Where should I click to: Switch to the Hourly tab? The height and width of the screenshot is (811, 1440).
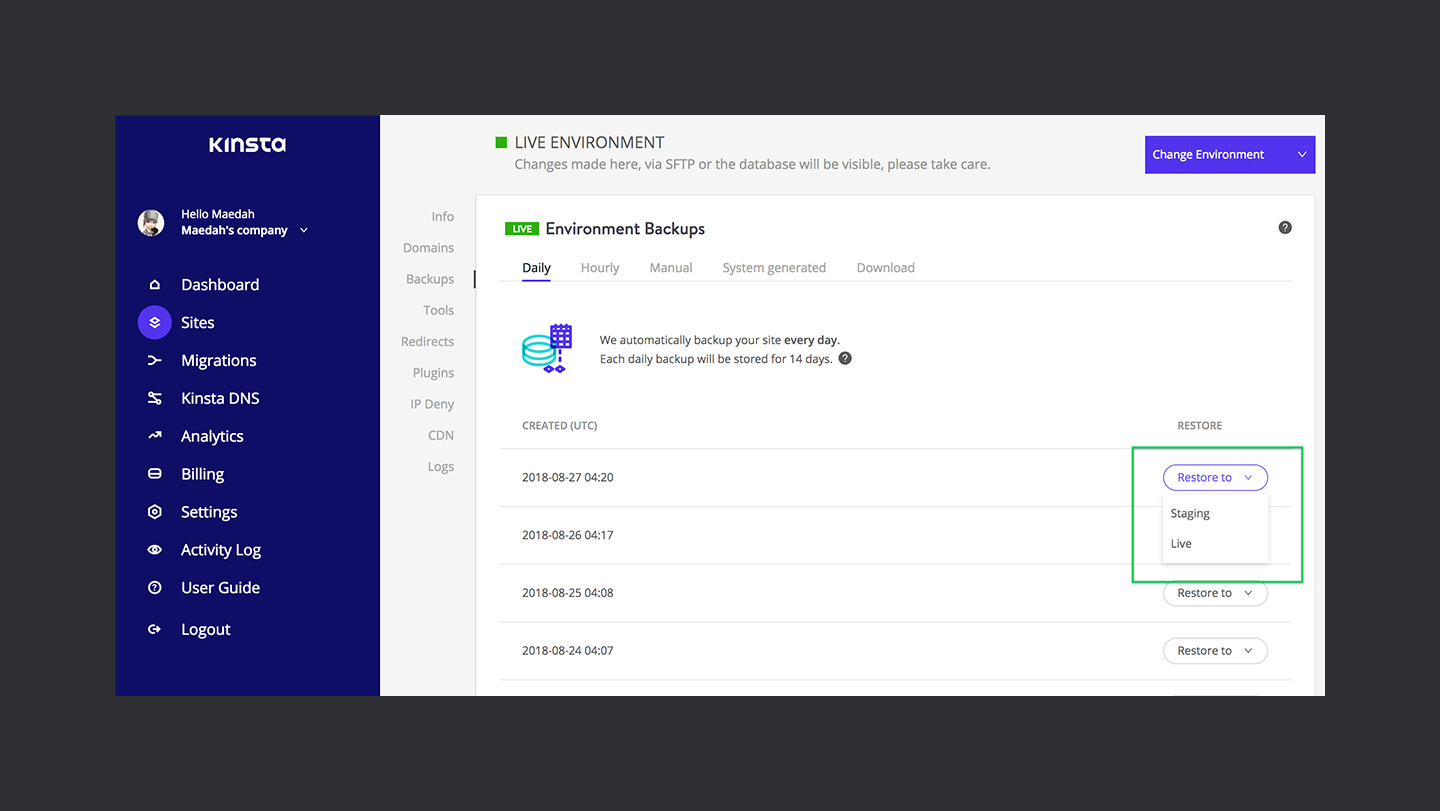pyautogui.click(x=600, y=268)
